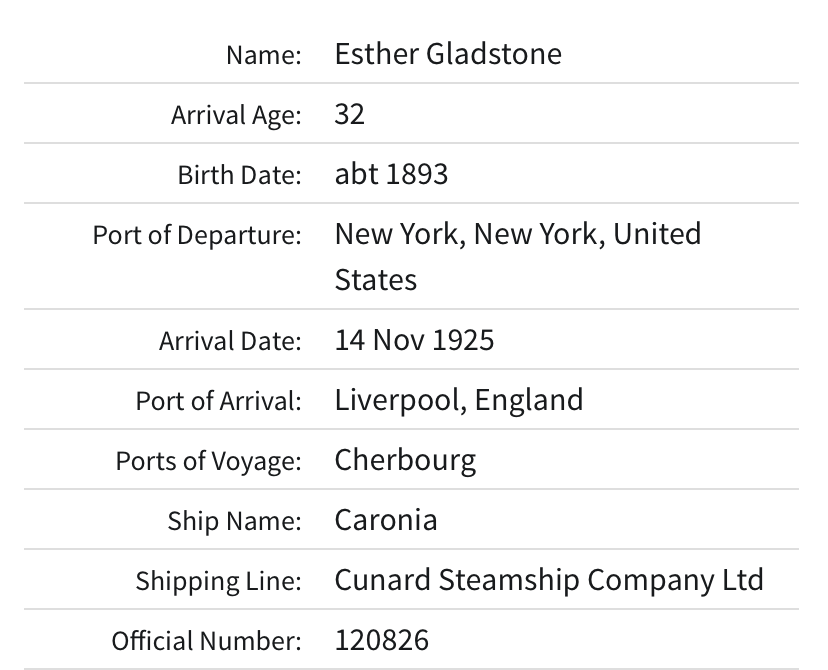The image size is (828, 670).
Task: Select the Birth Date label
Action: 239,176
